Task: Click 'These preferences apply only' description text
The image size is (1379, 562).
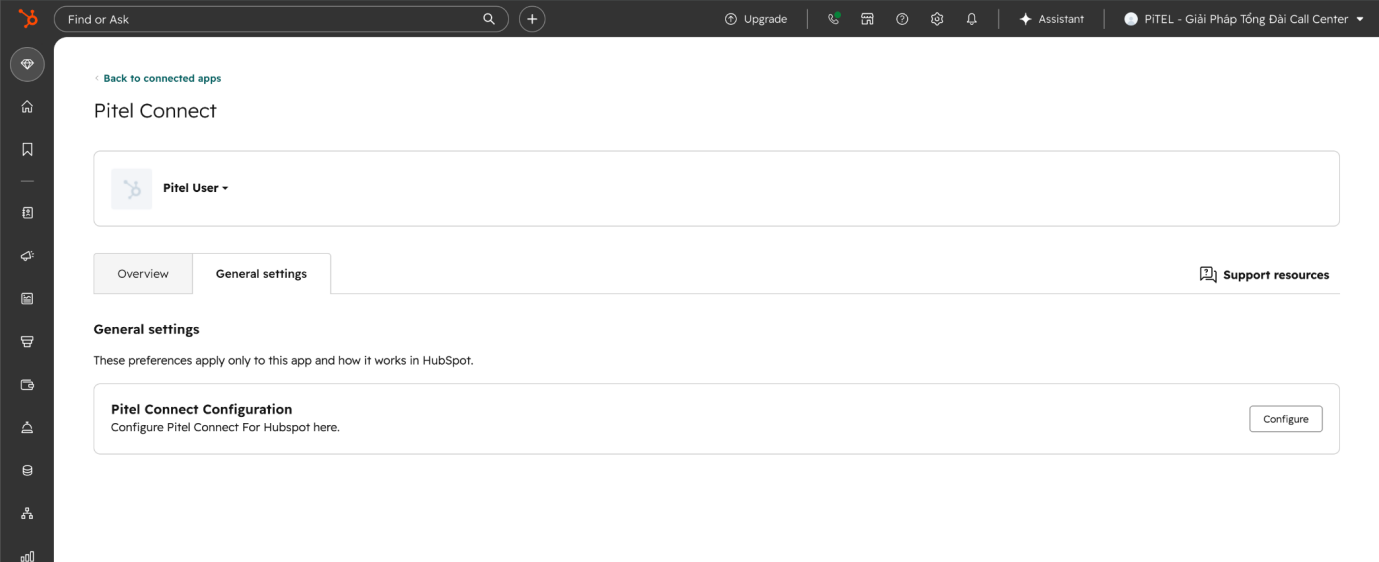Action: 283,360
